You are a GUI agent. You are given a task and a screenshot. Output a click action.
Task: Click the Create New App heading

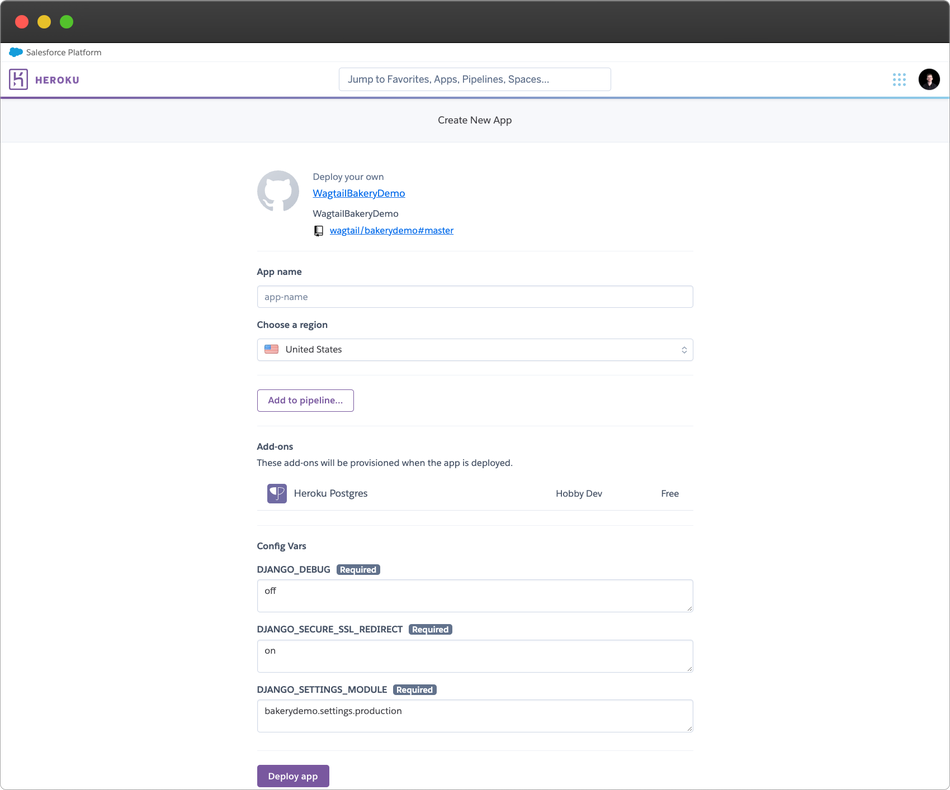(x=475, y=121)
